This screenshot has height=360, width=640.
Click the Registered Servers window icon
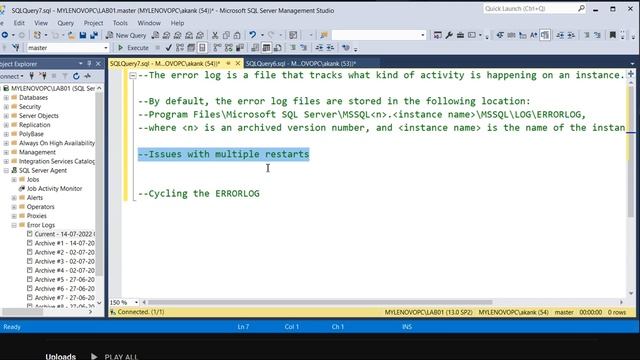437,36
